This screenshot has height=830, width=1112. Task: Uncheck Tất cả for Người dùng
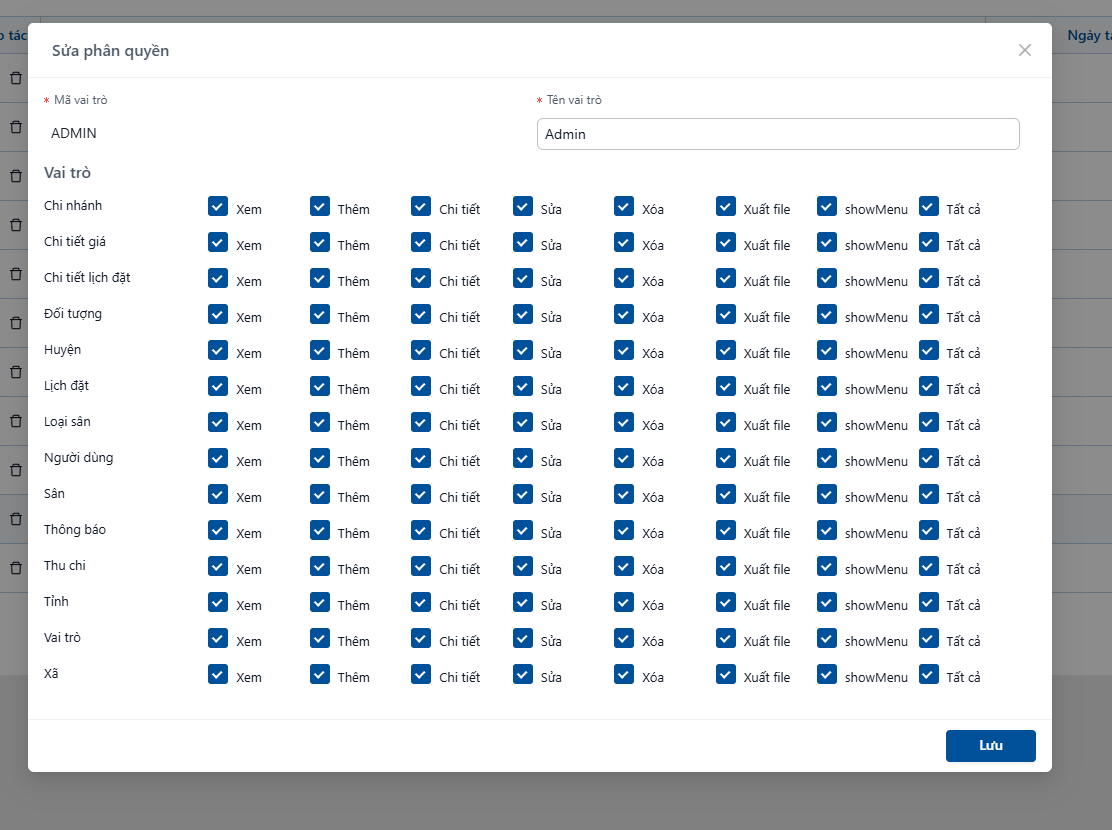(928, 458)
